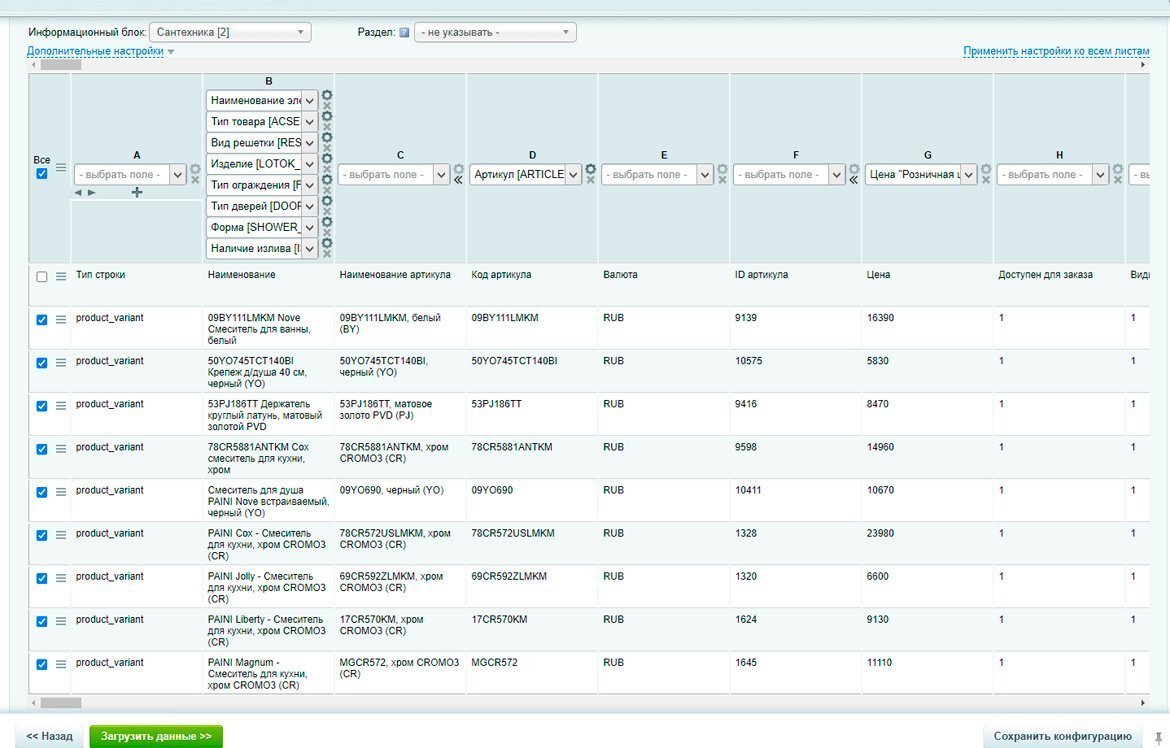Check the header row Тип строки checkbox
The height and width of the screenshot is (748, 1170).
point(41,277)
